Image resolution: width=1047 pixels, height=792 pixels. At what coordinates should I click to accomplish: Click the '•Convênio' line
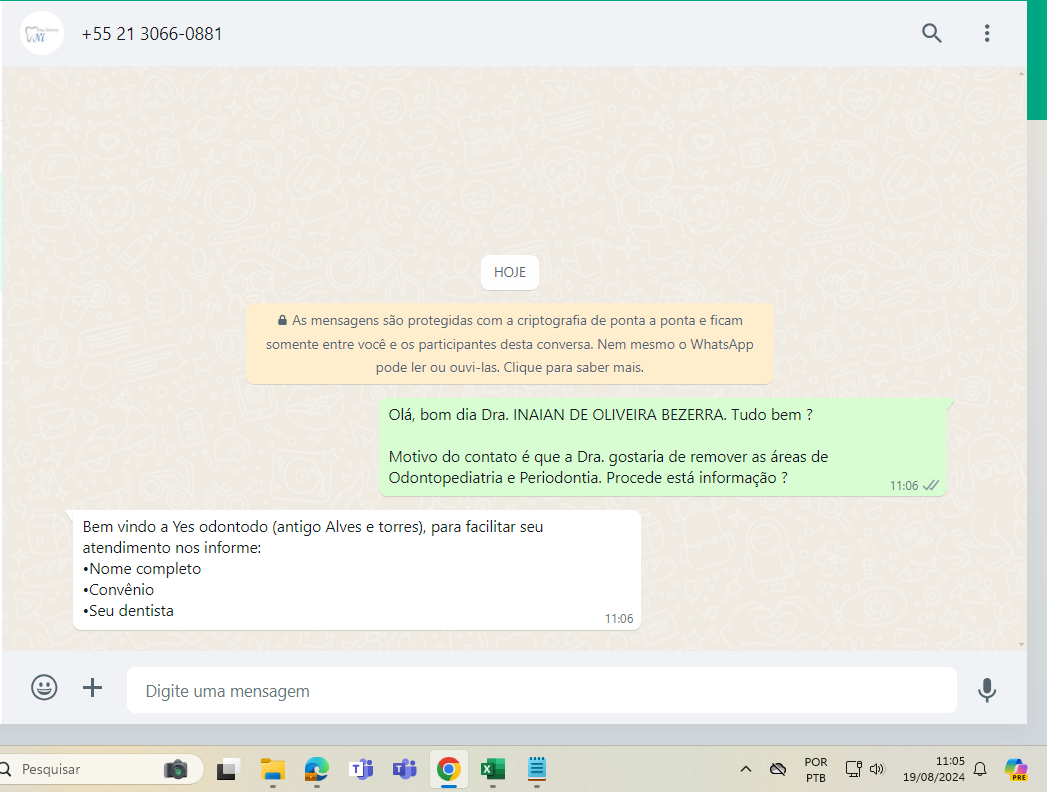pos(118,590)
